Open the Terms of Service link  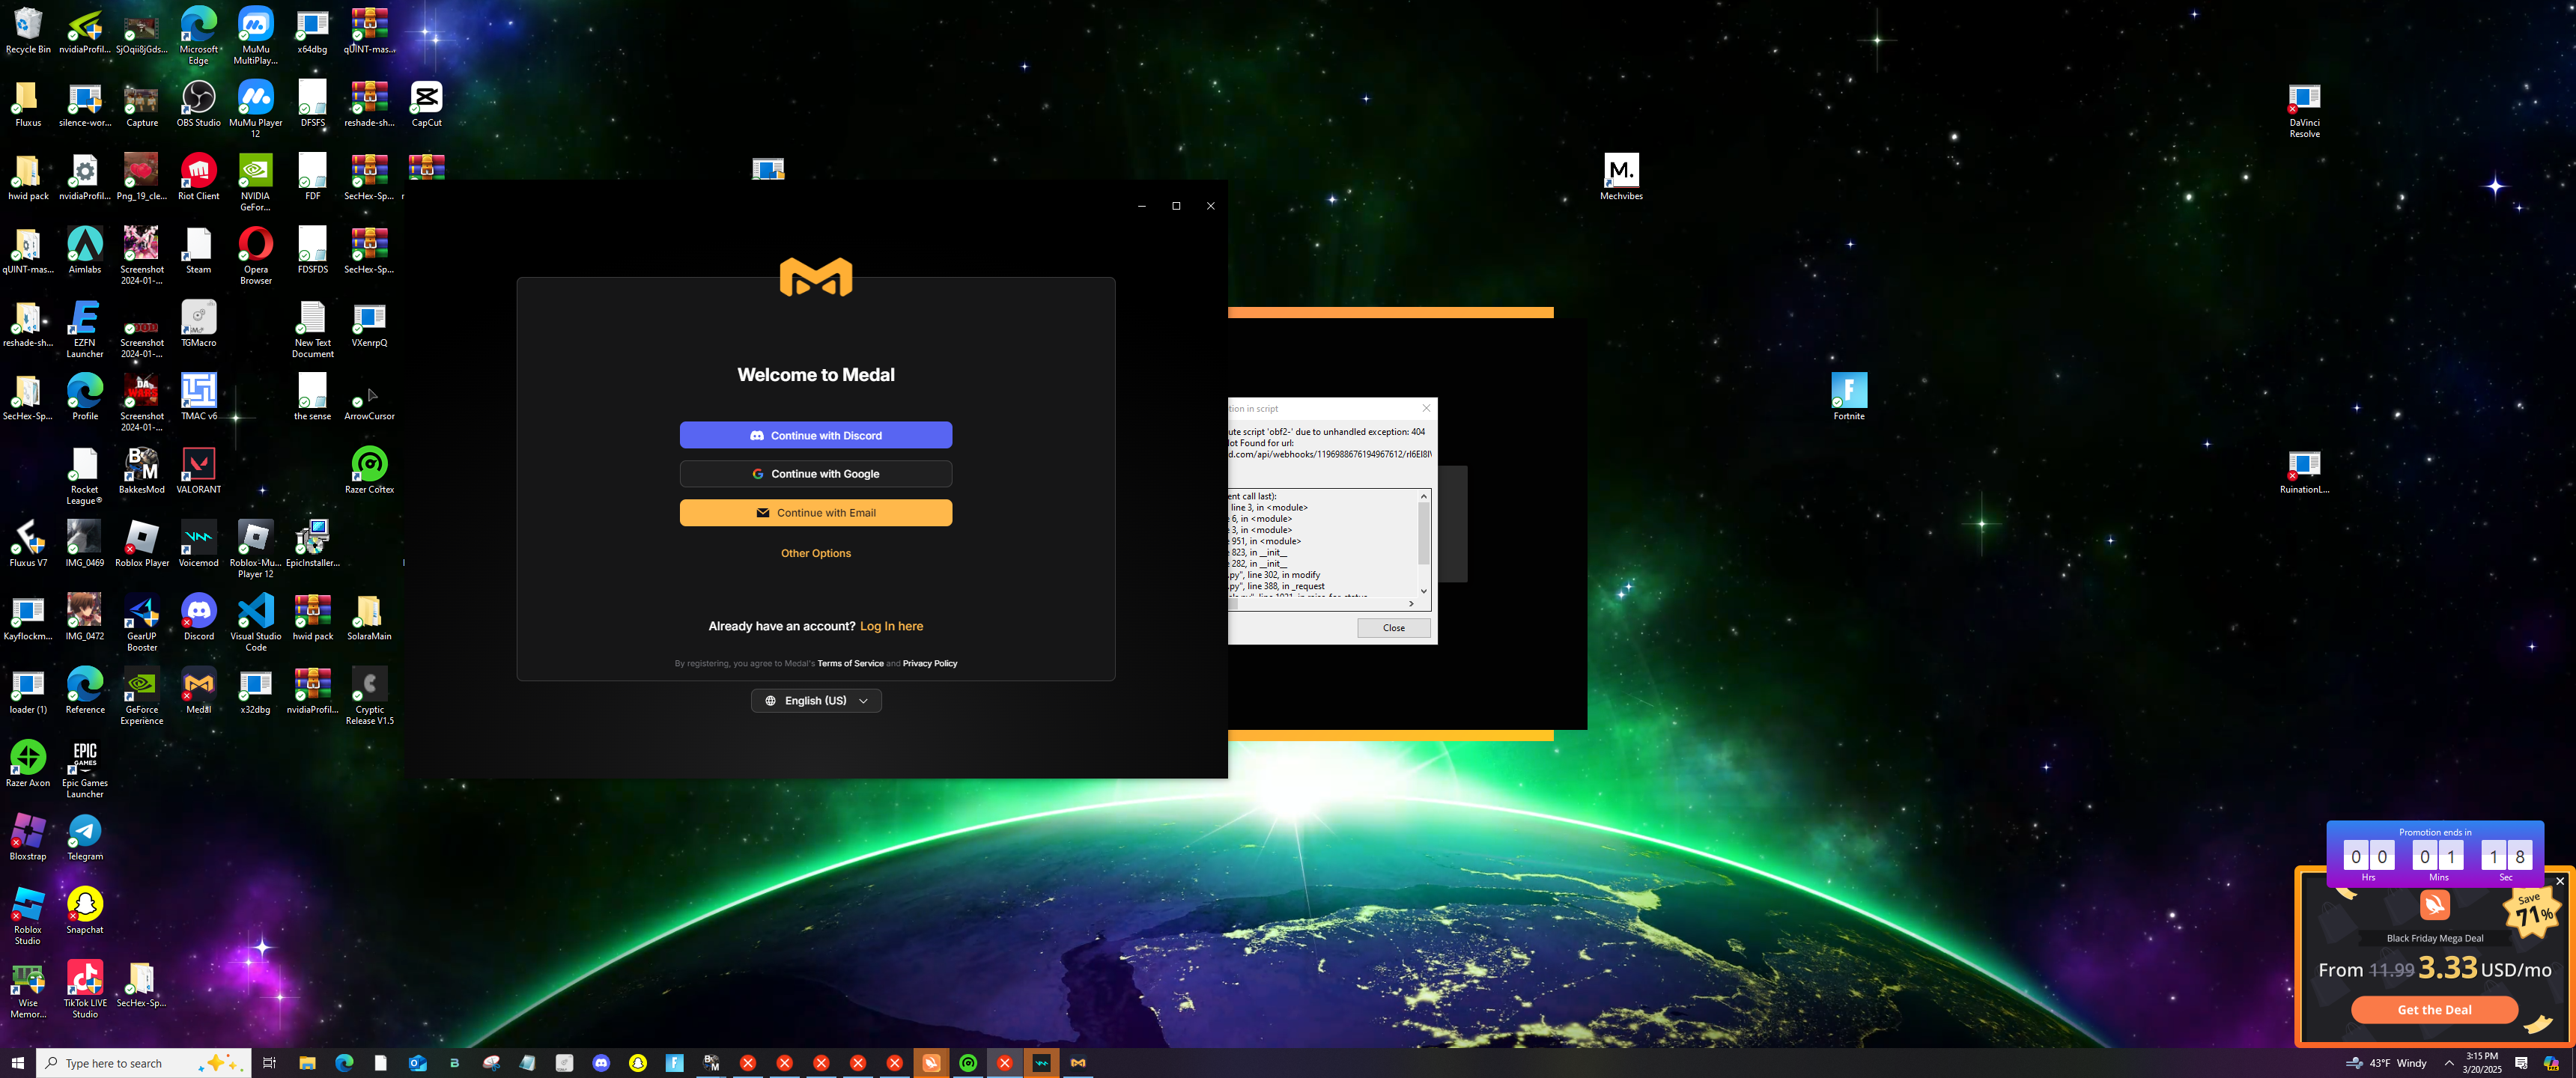coord(849,664)
